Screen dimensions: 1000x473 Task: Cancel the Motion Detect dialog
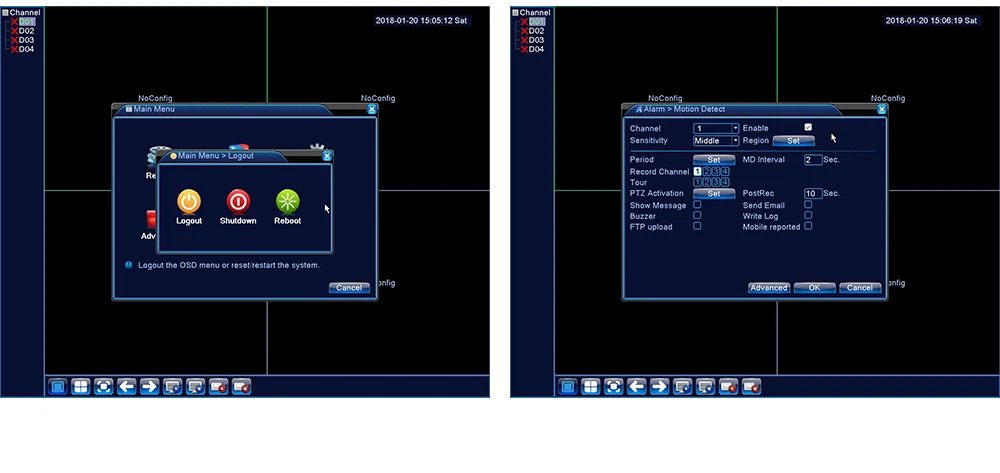pos(860,288)
